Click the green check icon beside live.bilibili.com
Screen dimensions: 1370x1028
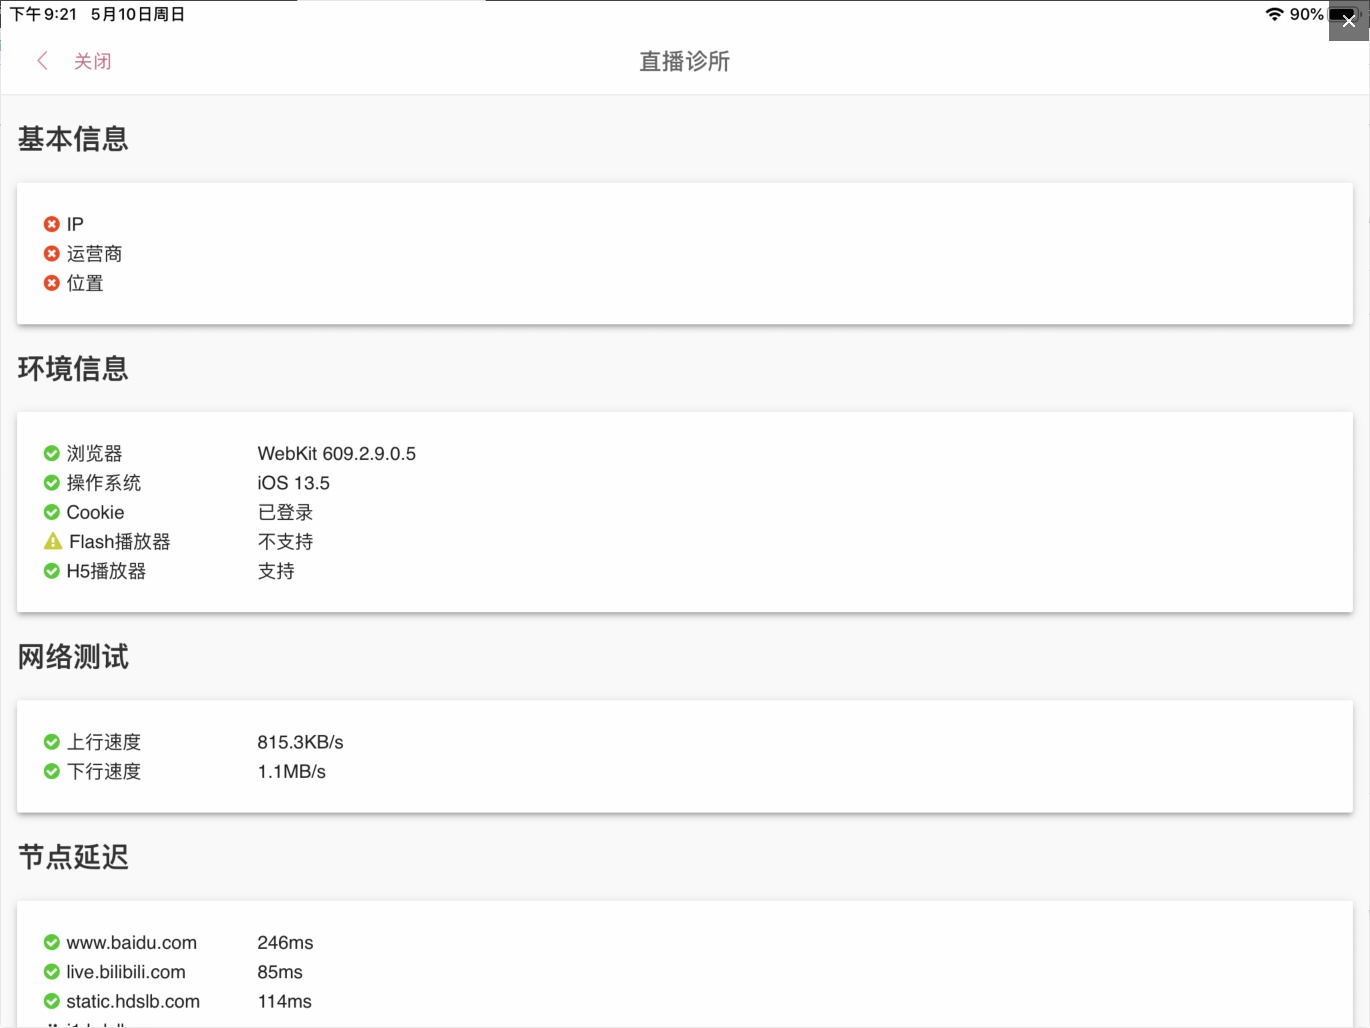click(x=52, y=971)
